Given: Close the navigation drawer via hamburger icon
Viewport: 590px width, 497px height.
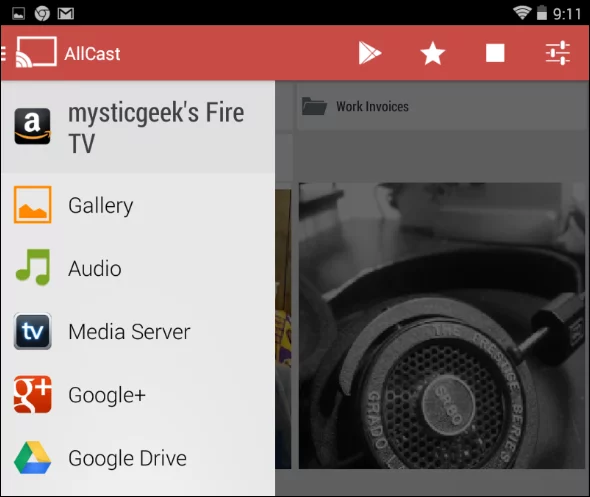Looking at the screenshot, I should click(4, 53).
